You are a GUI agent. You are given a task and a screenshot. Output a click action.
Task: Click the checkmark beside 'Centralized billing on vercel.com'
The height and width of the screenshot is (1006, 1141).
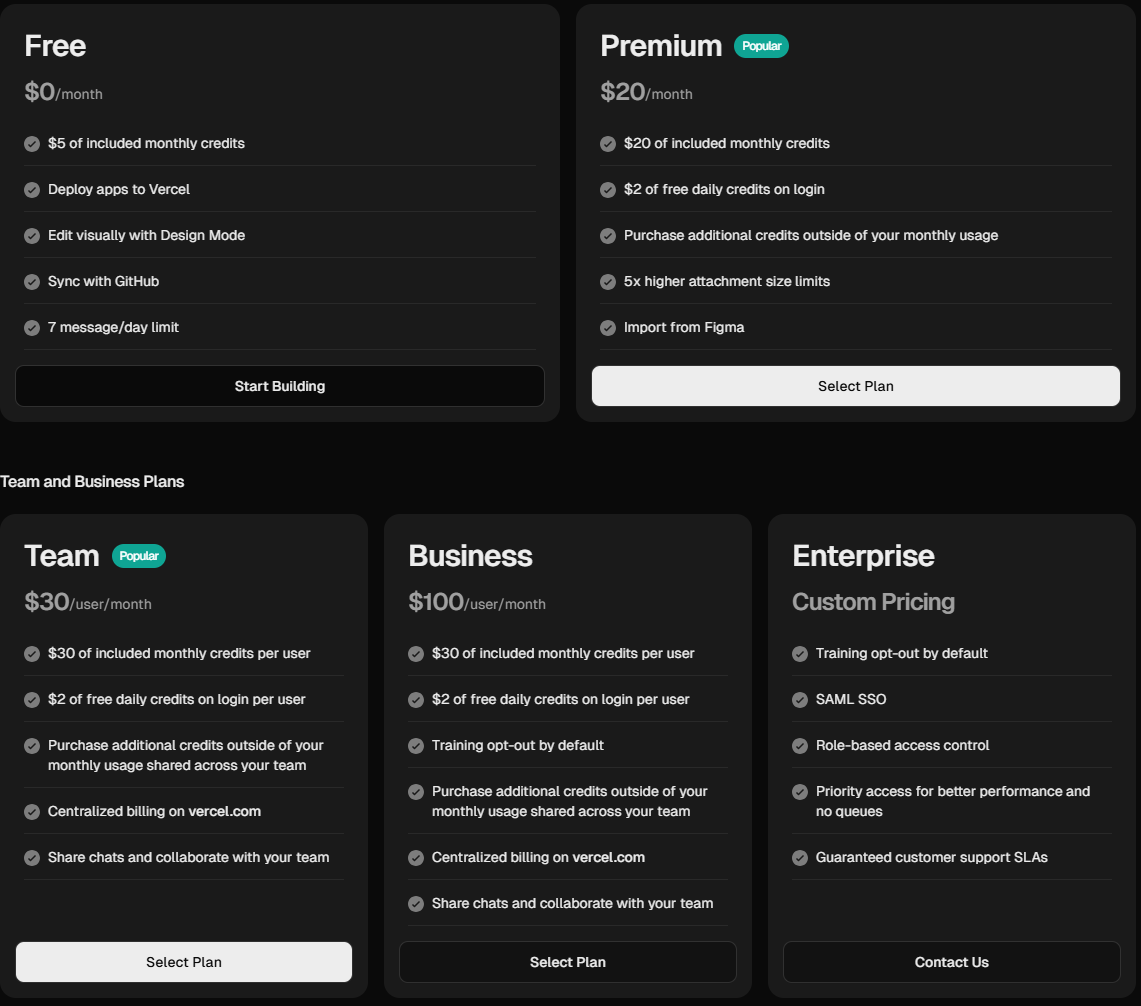31,811
